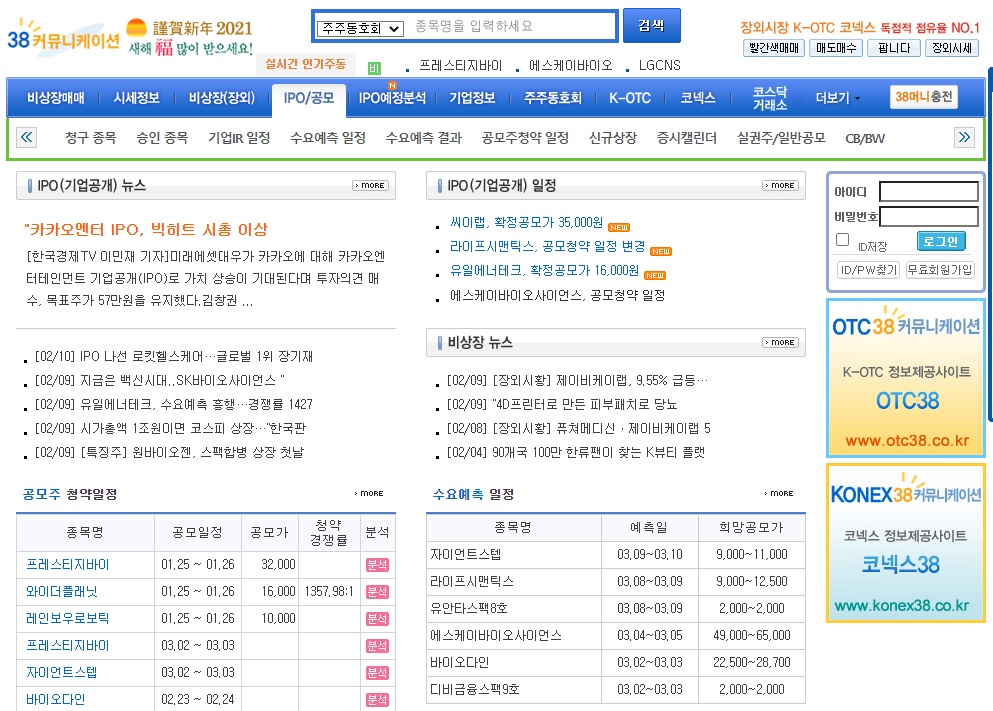Screen dimensions: 993x711
Task: Open MORE for IPO 일정 section
Action: coord(781,186)
